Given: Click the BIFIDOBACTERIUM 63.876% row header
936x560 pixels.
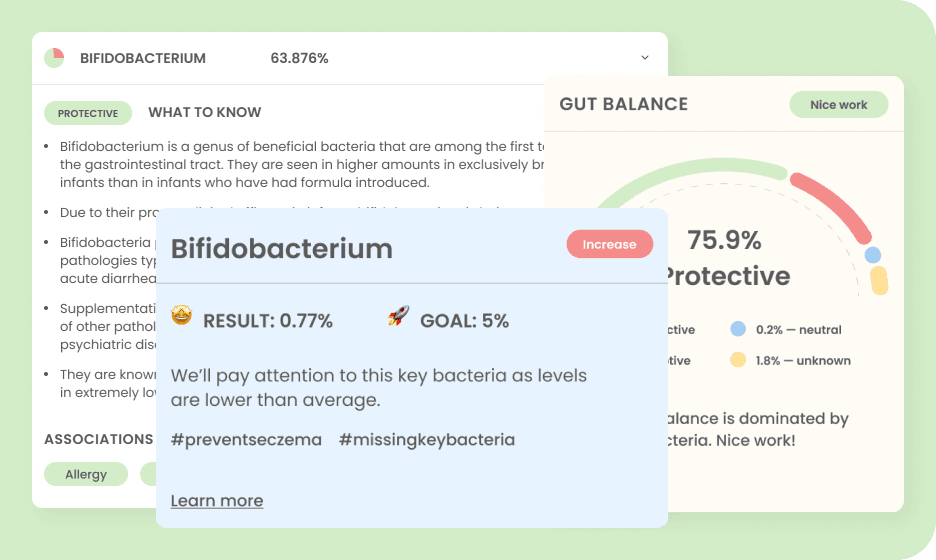Looking at the screenshot, I should (x=350, y=58).
